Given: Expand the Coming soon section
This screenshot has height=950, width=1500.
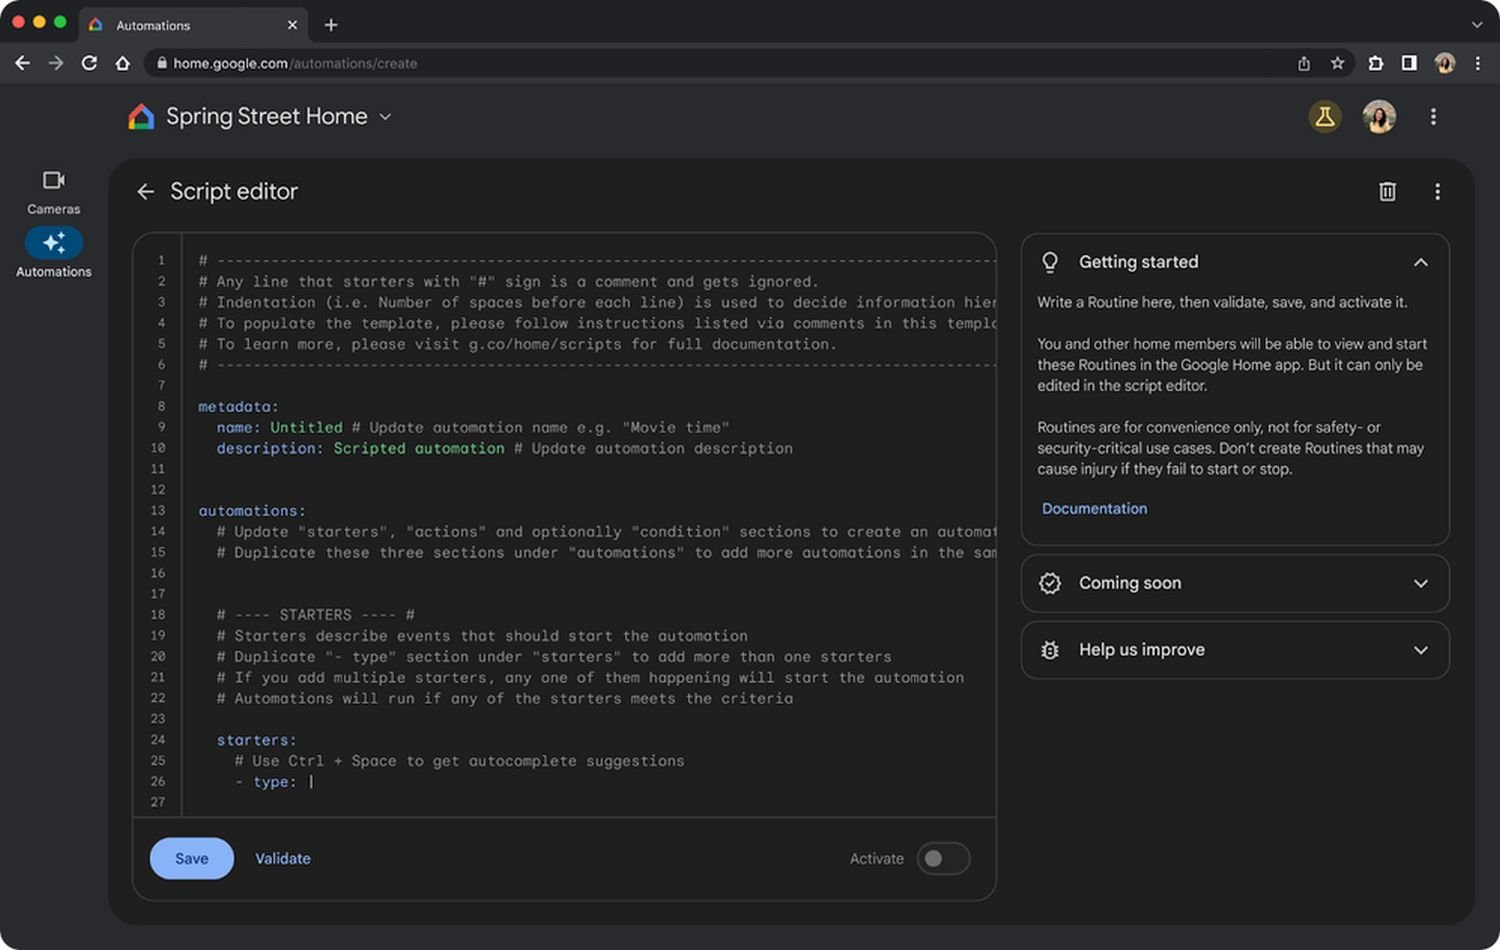Looking at the screenshot, I should [x=1420, y=583].
